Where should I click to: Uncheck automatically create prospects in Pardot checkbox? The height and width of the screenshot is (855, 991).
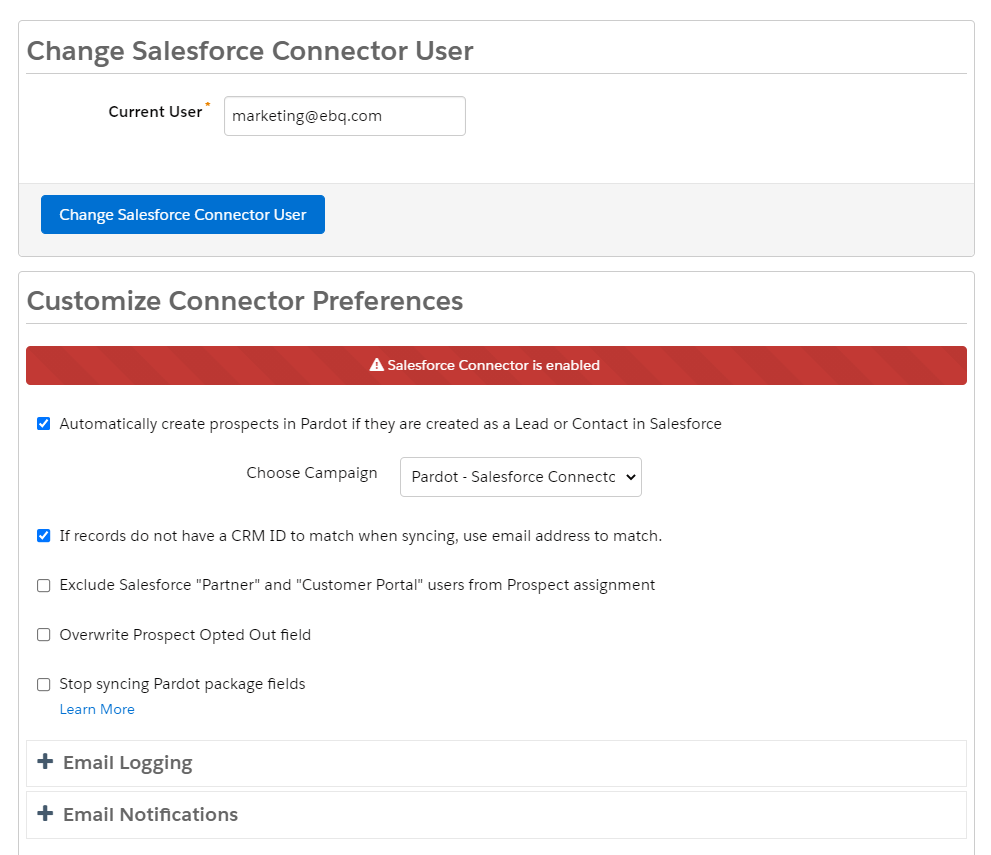click(x=44, y=423)
